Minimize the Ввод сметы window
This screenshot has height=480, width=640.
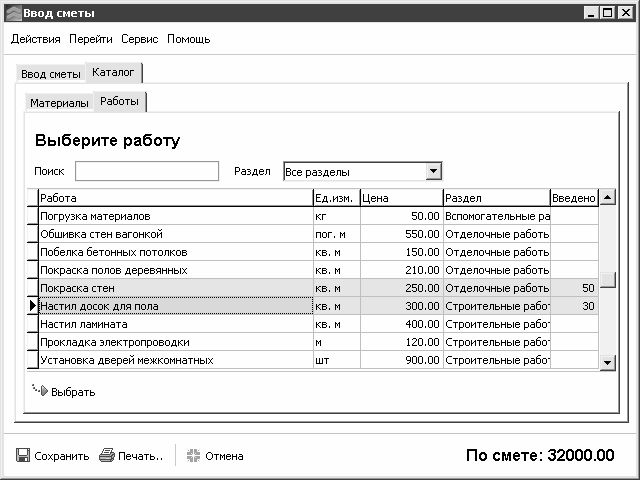point(591,13)
